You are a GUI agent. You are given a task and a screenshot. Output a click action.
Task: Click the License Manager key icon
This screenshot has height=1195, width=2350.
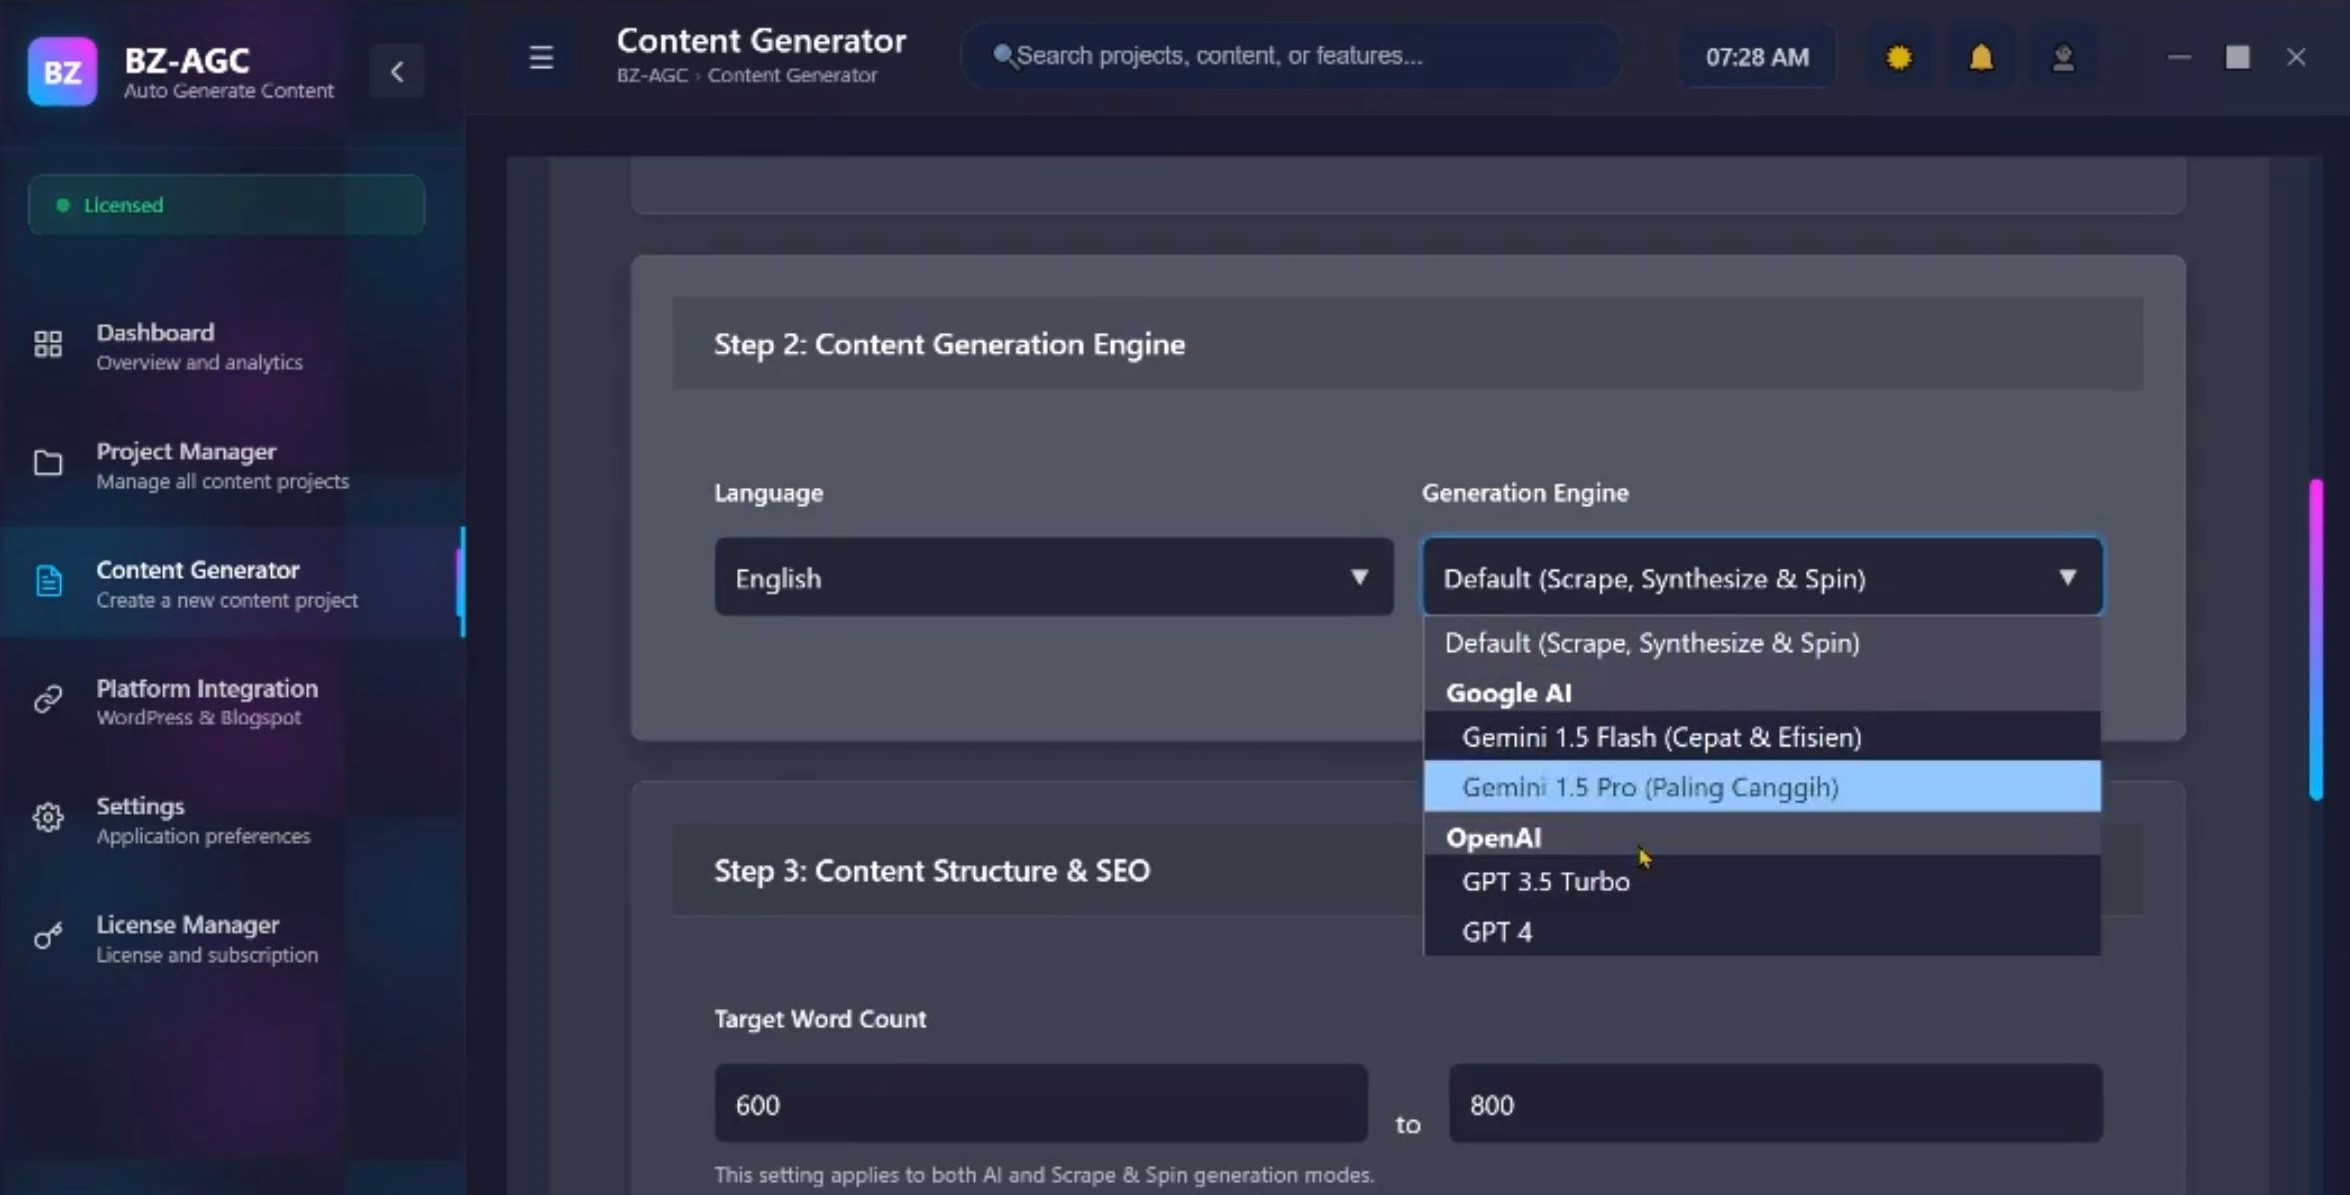pos(48,937)
